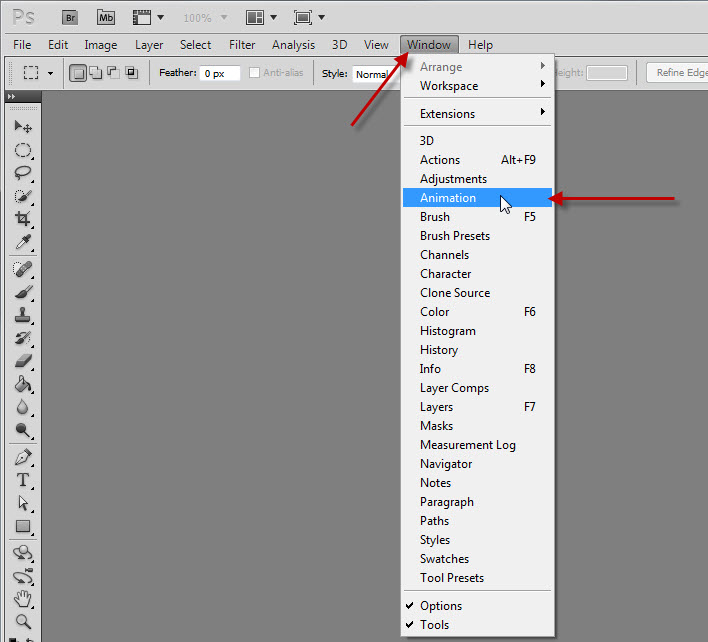Choose Layers from the Window menu
The height and width of the screenshot is (642, 708).
pyautogui.click(x=477, y=407)
